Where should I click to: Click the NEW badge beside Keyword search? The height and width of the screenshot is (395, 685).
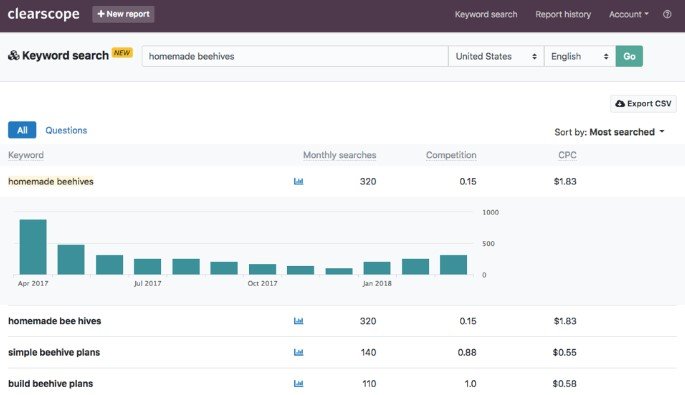[x=122, y=53]
